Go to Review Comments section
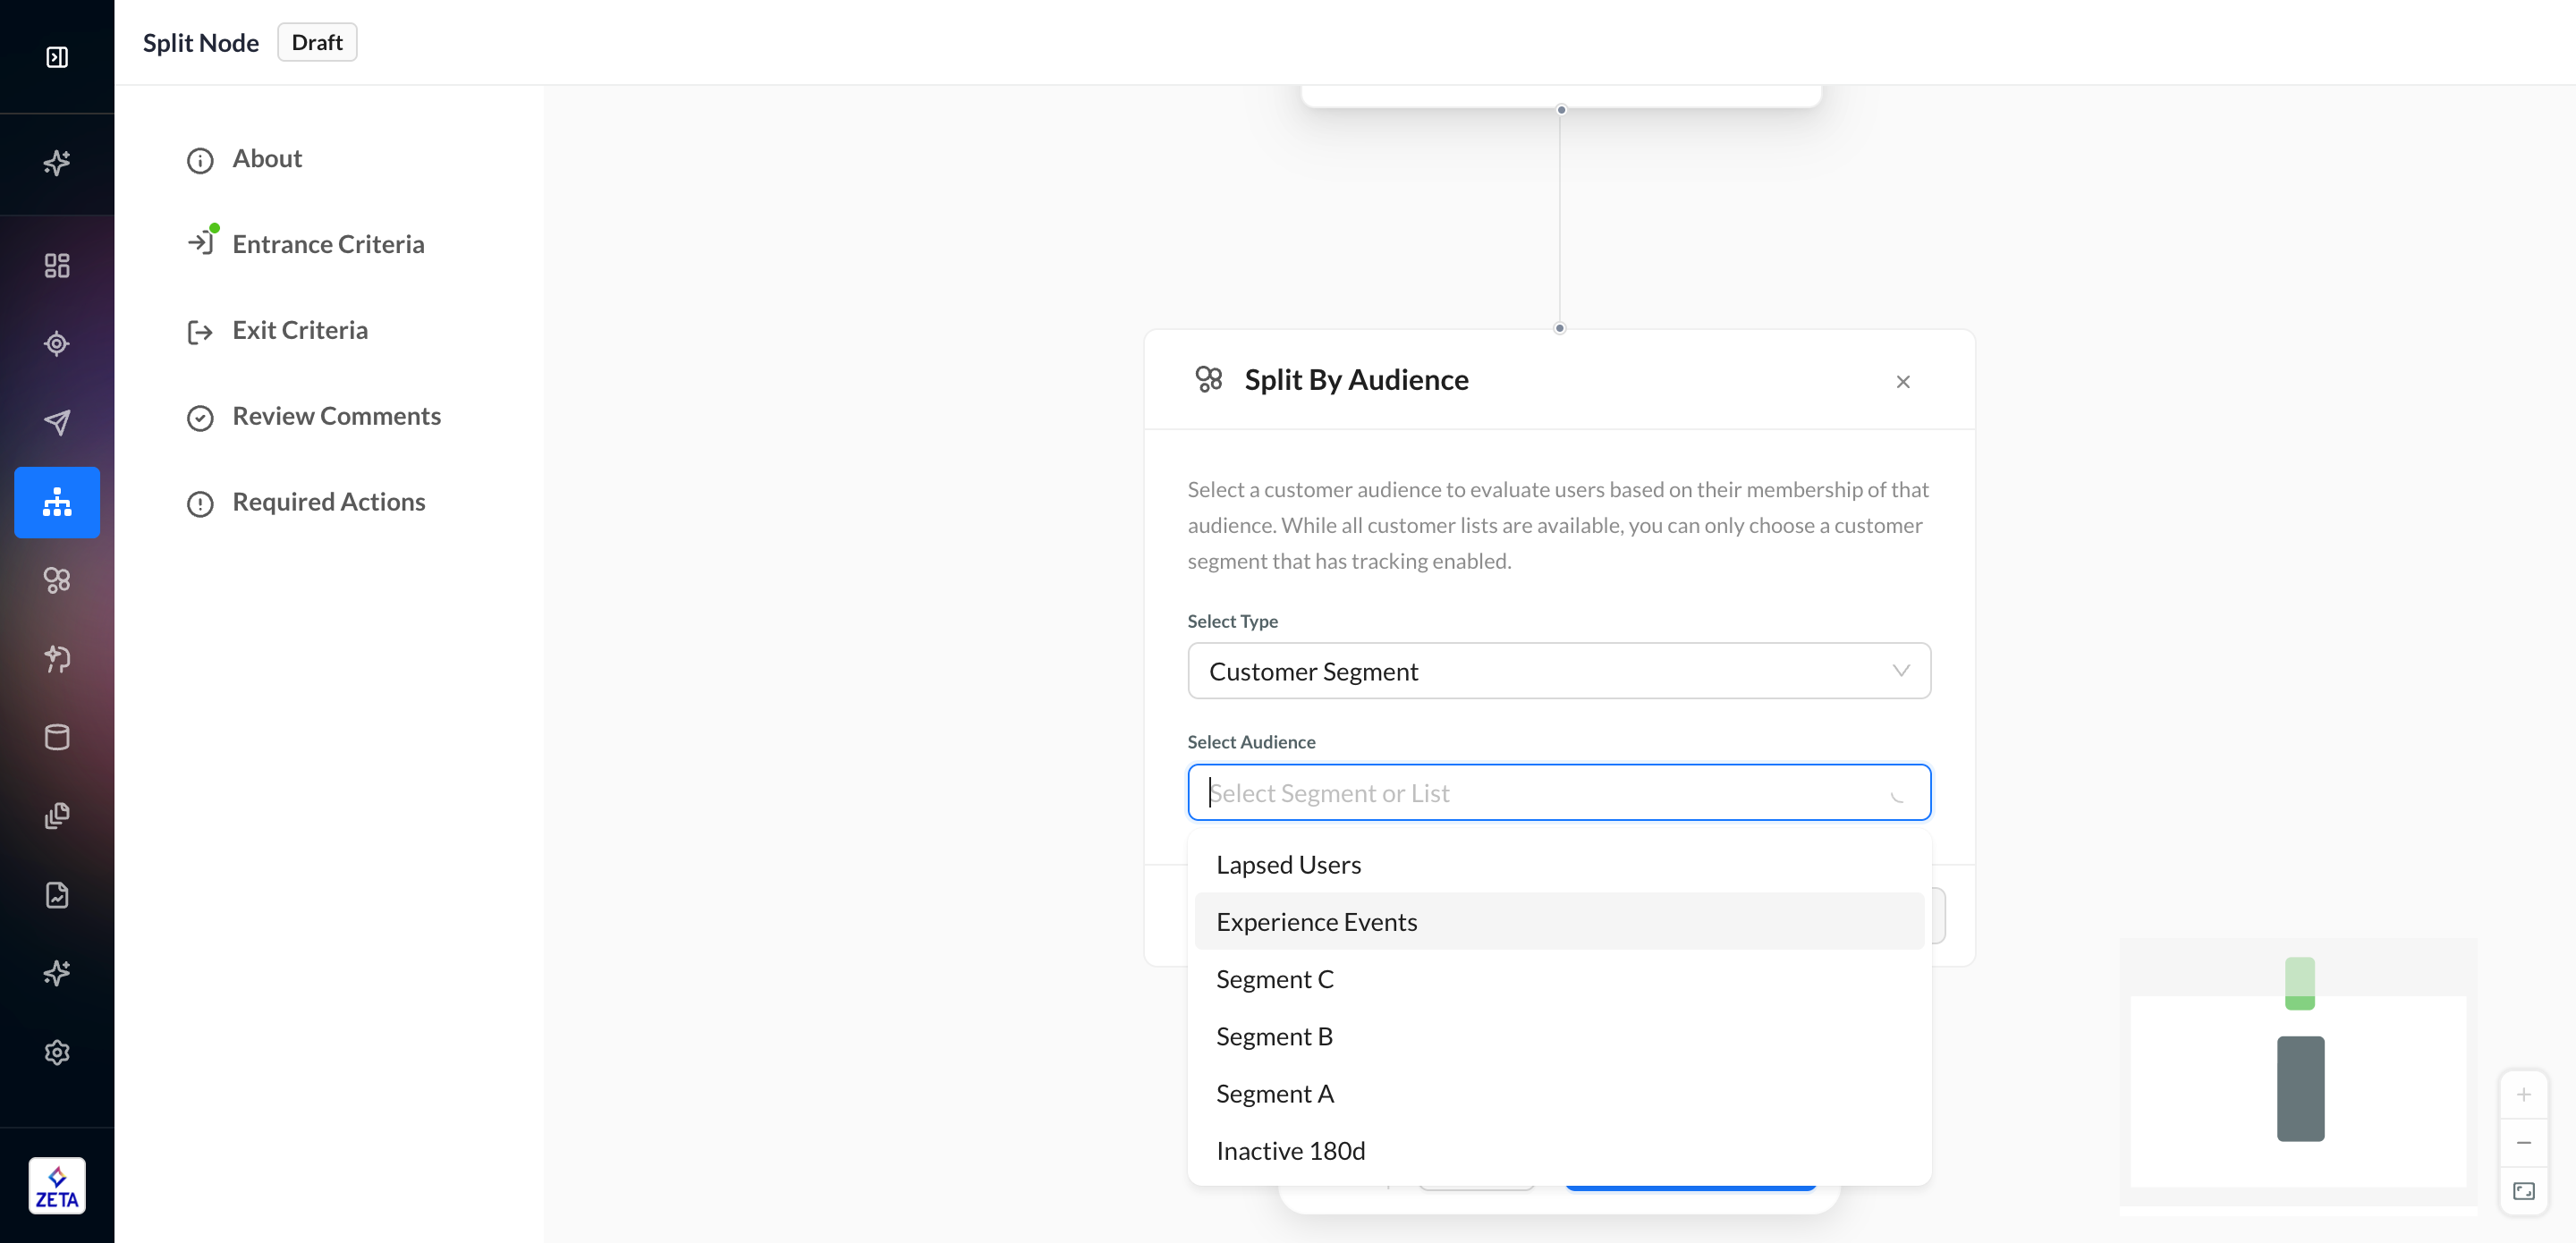The image size is (2576, 1243). [x=336, y=416]
